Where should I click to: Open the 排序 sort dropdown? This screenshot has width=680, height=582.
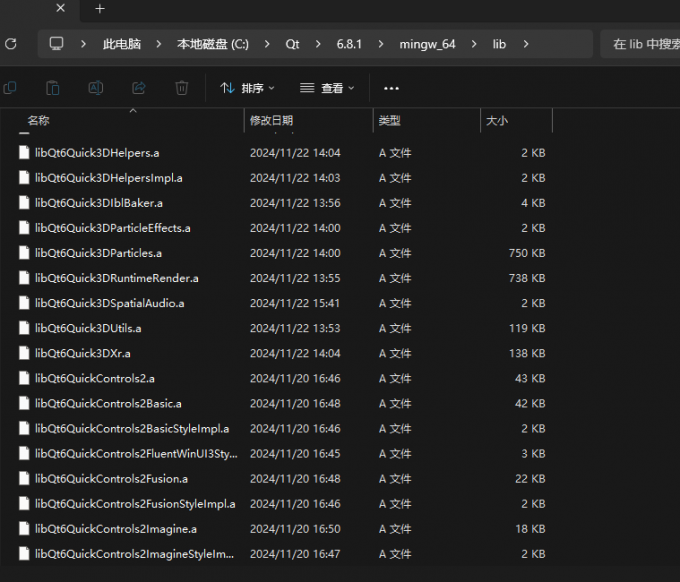coord(247,88)
